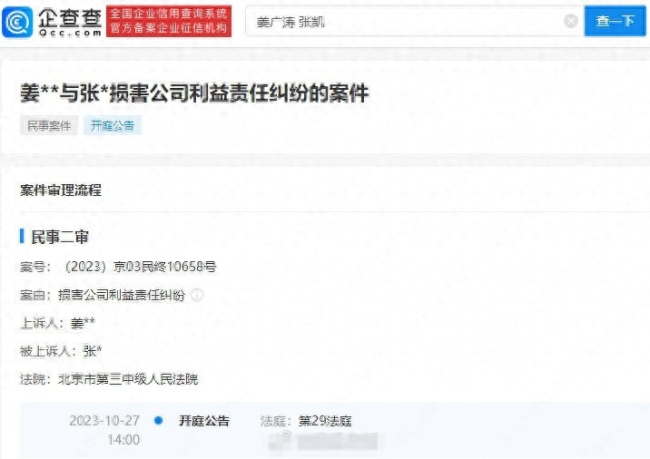The image size is (650, 459).
Task: Click the case title 姜**与张*损害公司利益责任纠纷的案件
Action: point(194,93)
